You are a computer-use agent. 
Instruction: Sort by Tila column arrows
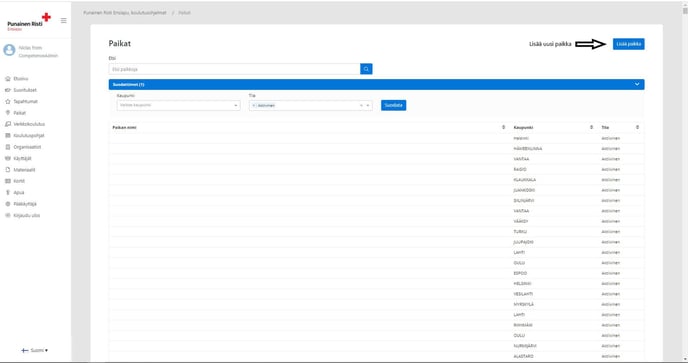[638, 127]
